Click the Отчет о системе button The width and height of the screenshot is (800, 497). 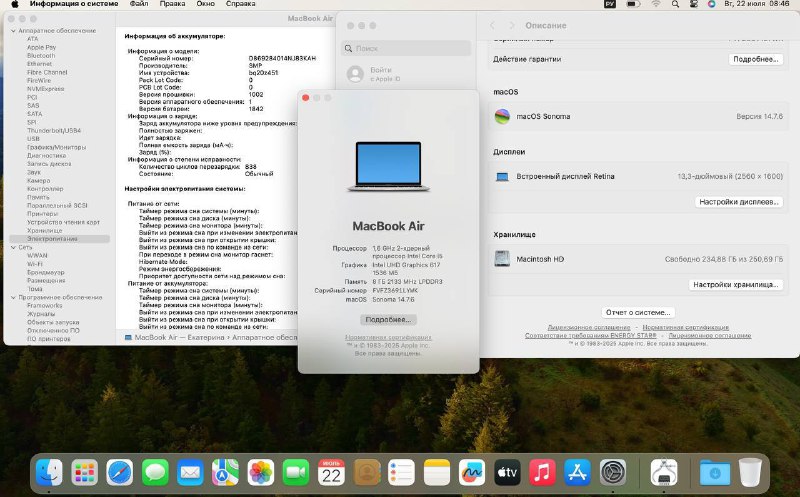click(x=638, y=312)
